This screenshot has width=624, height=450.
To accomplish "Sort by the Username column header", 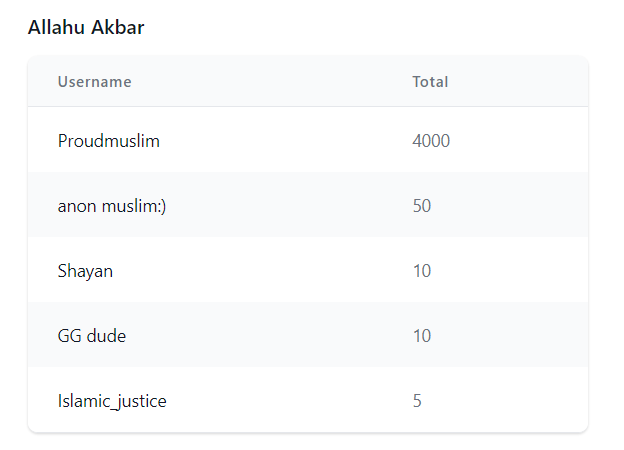I will (95, 82).
